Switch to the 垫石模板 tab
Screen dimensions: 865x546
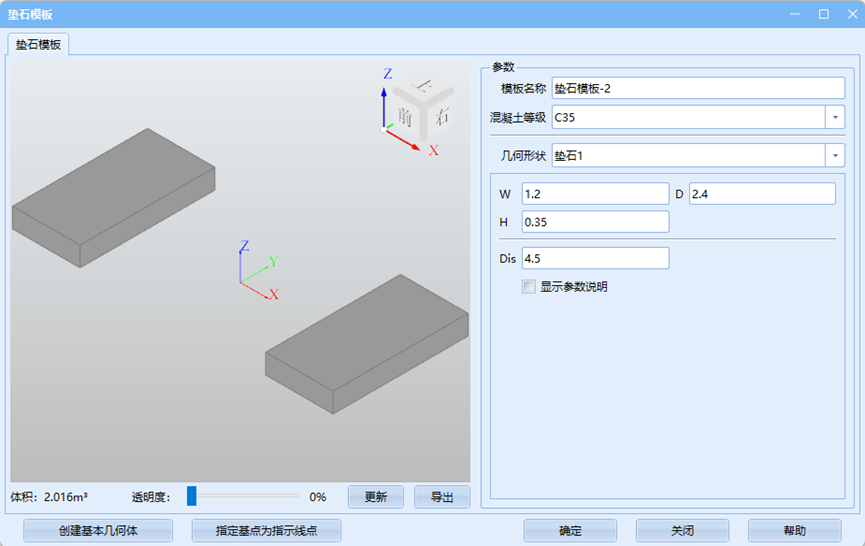[x=38, y=45]
